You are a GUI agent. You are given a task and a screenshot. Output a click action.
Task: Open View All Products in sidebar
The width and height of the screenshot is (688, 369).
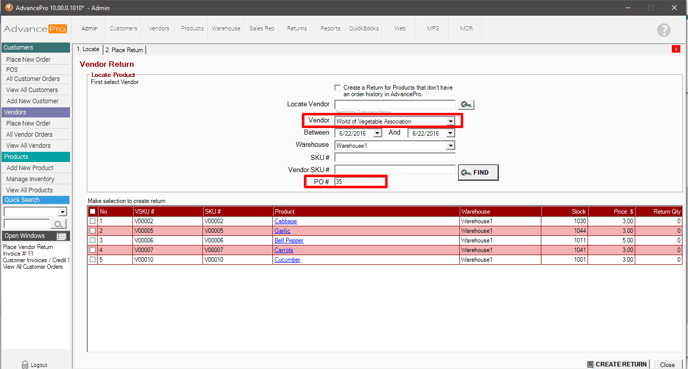pyautogui.click(x=29, y=190)
